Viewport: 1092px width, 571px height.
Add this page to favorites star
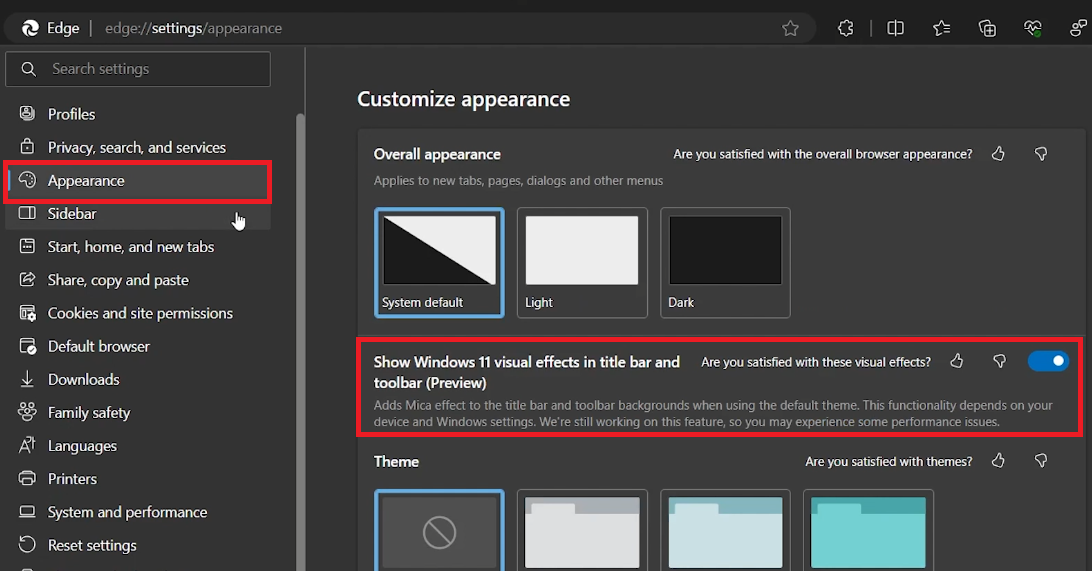point(790,28)
